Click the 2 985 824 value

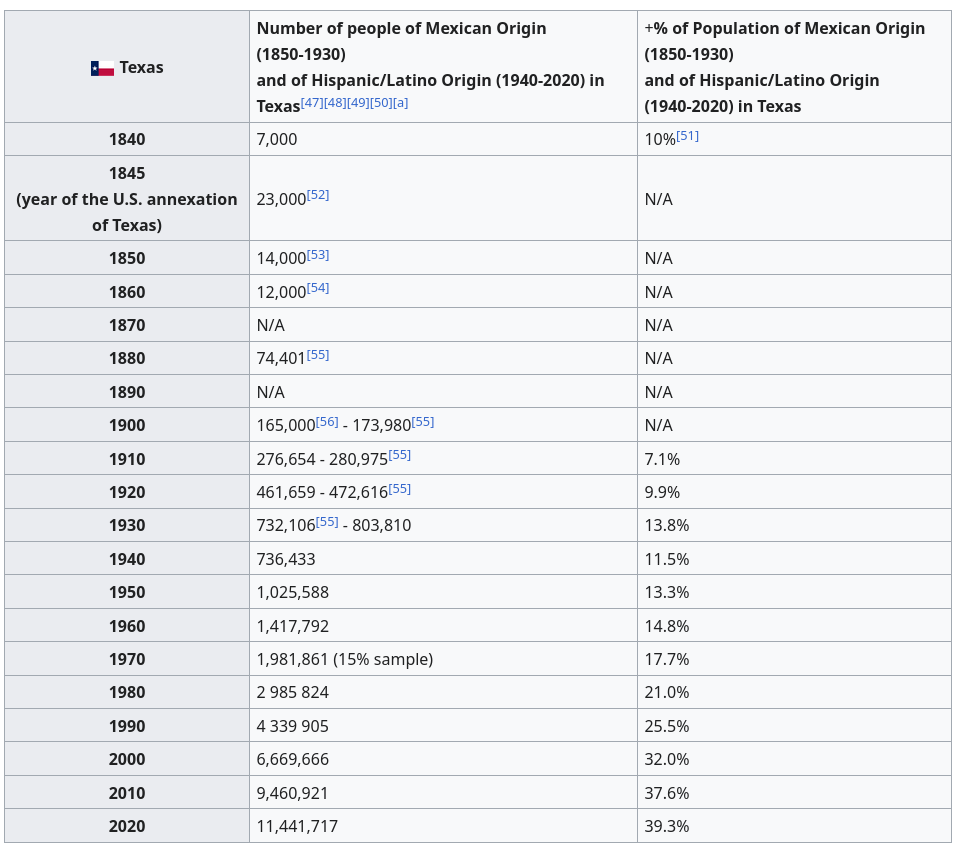(x=293, y=692)
